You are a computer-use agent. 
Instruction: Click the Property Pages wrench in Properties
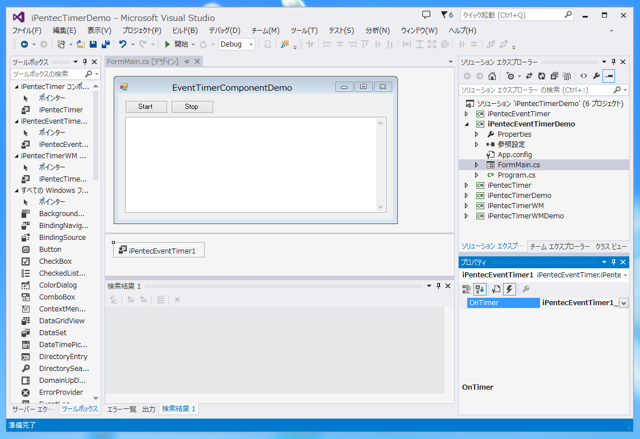[x=526, y=289]
